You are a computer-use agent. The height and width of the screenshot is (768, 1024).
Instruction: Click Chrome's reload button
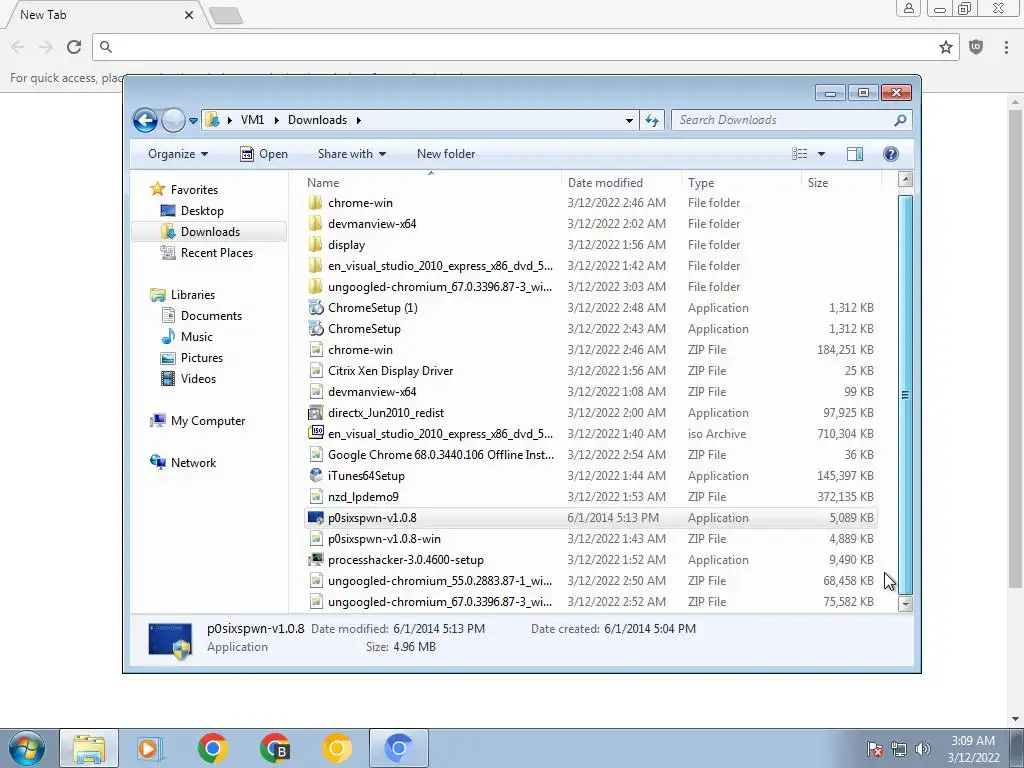pyautogui.click(x=74, y=47)
